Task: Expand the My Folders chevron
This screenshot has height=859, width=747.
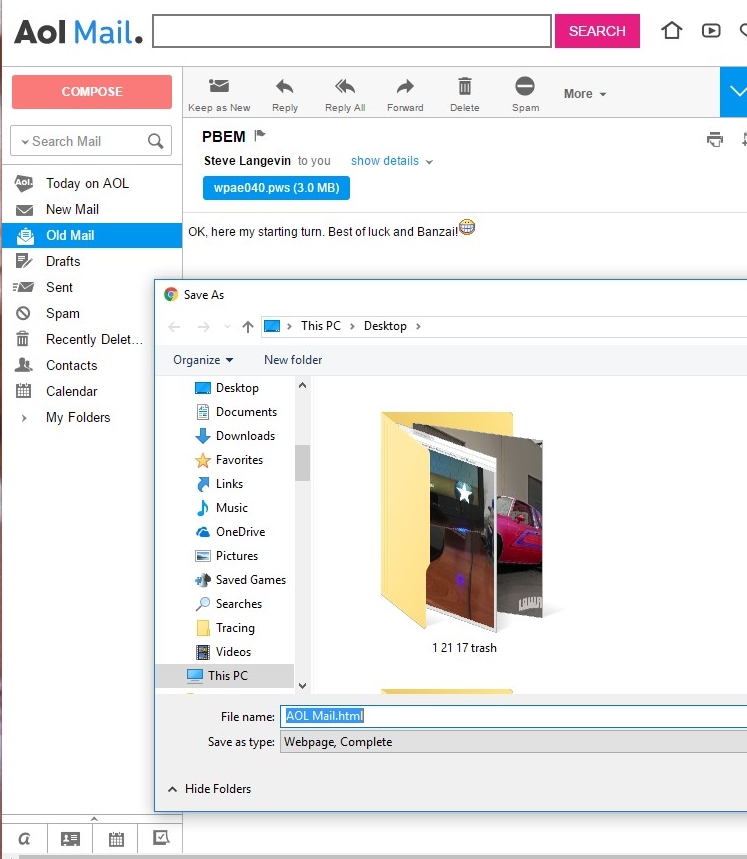Action: point(24,418)
